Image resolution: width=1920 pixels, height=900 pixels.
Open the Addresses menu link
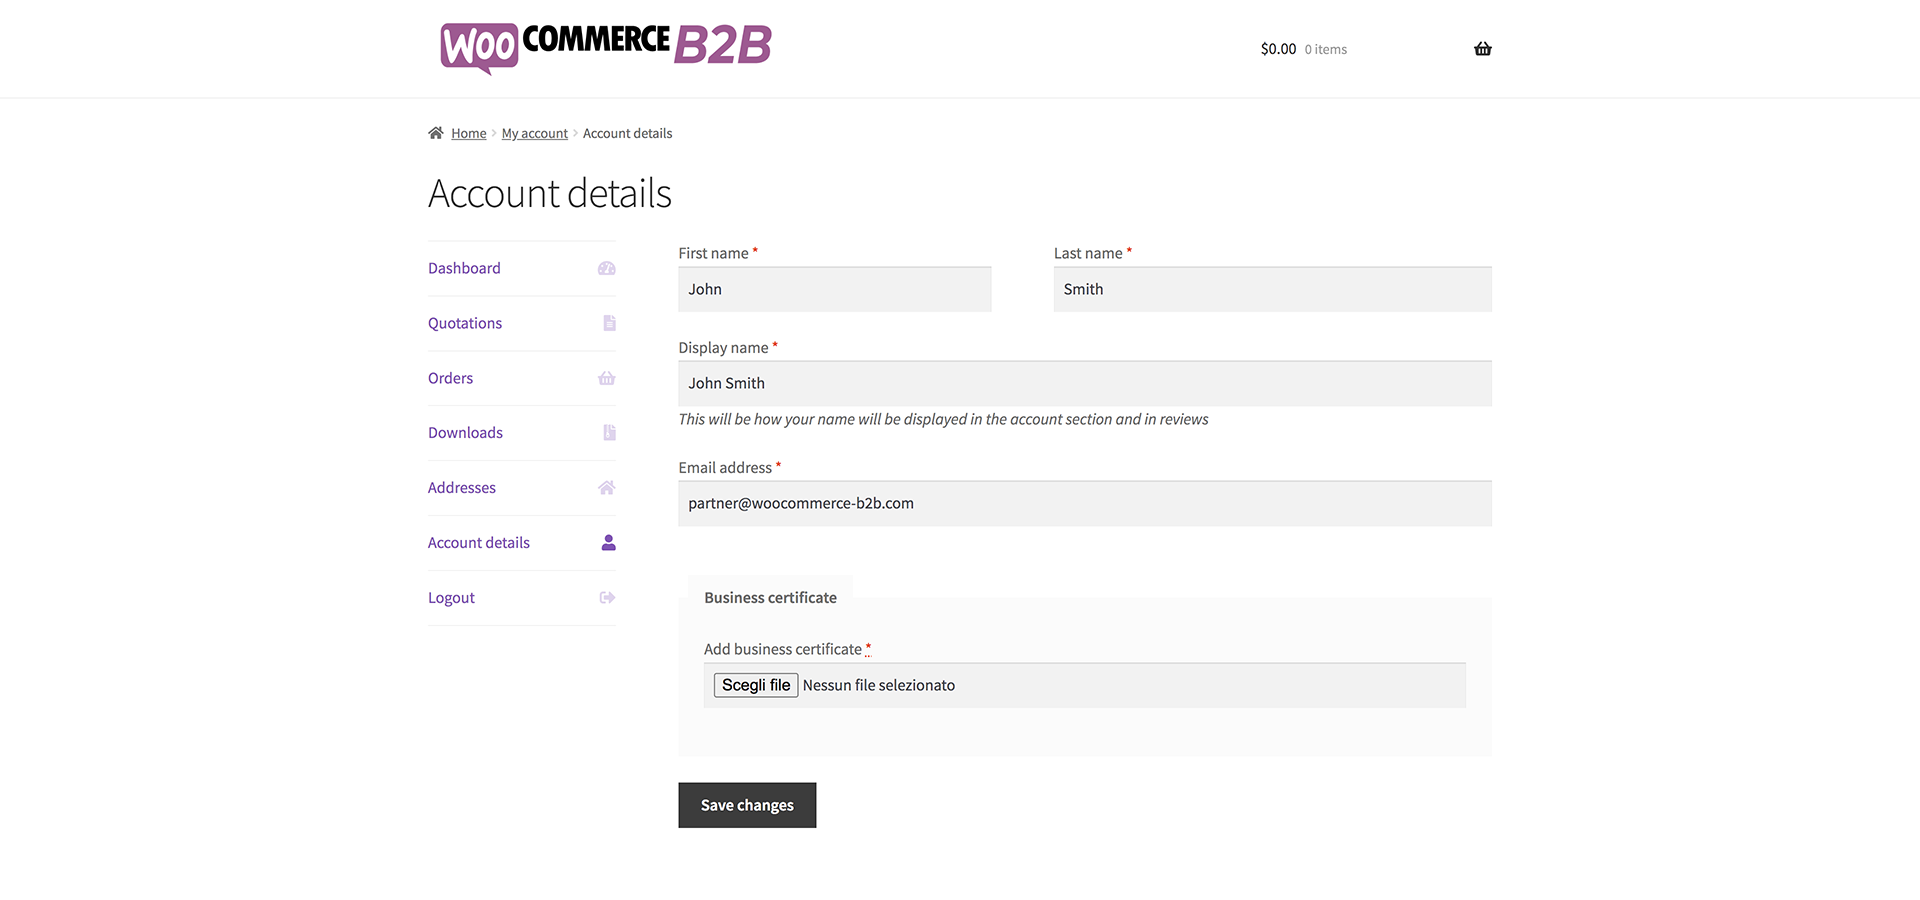click(462, 488)
